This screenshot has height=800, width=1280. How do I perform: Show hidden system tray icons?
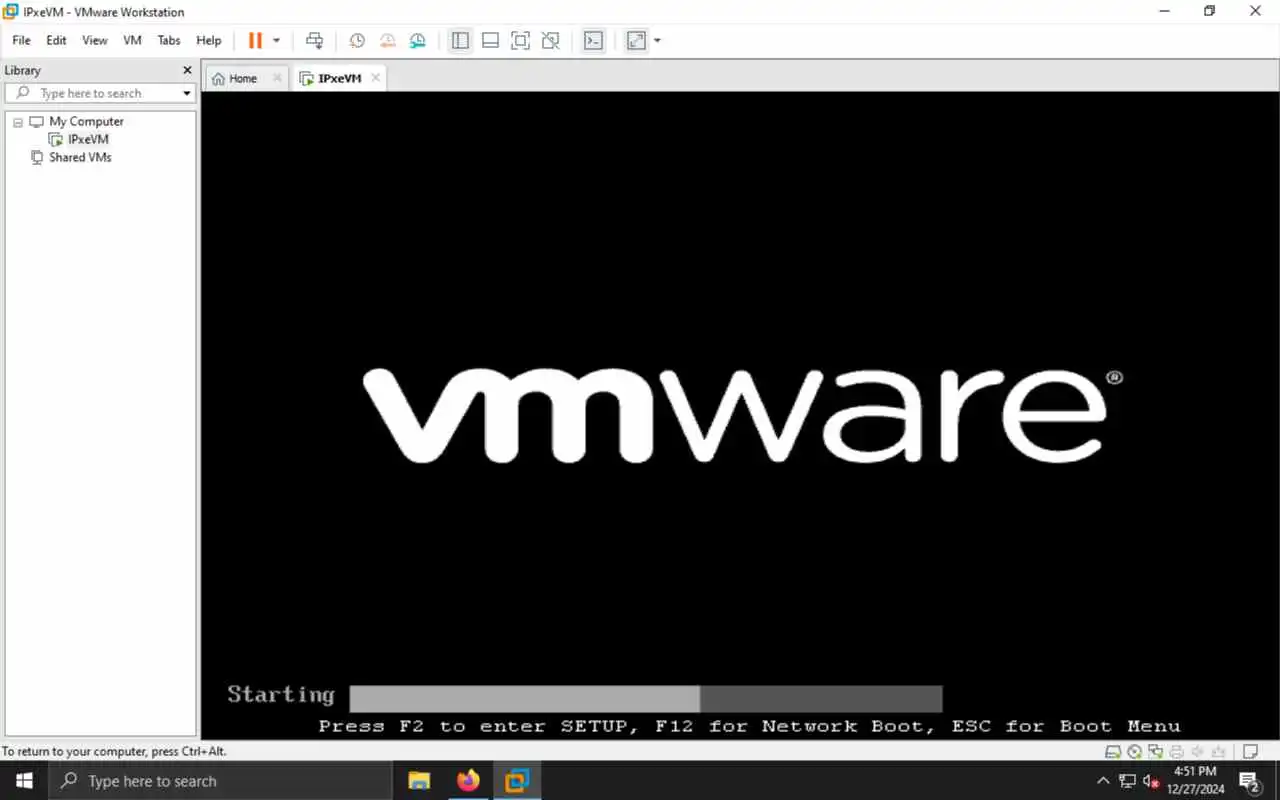click(1104, 781)
